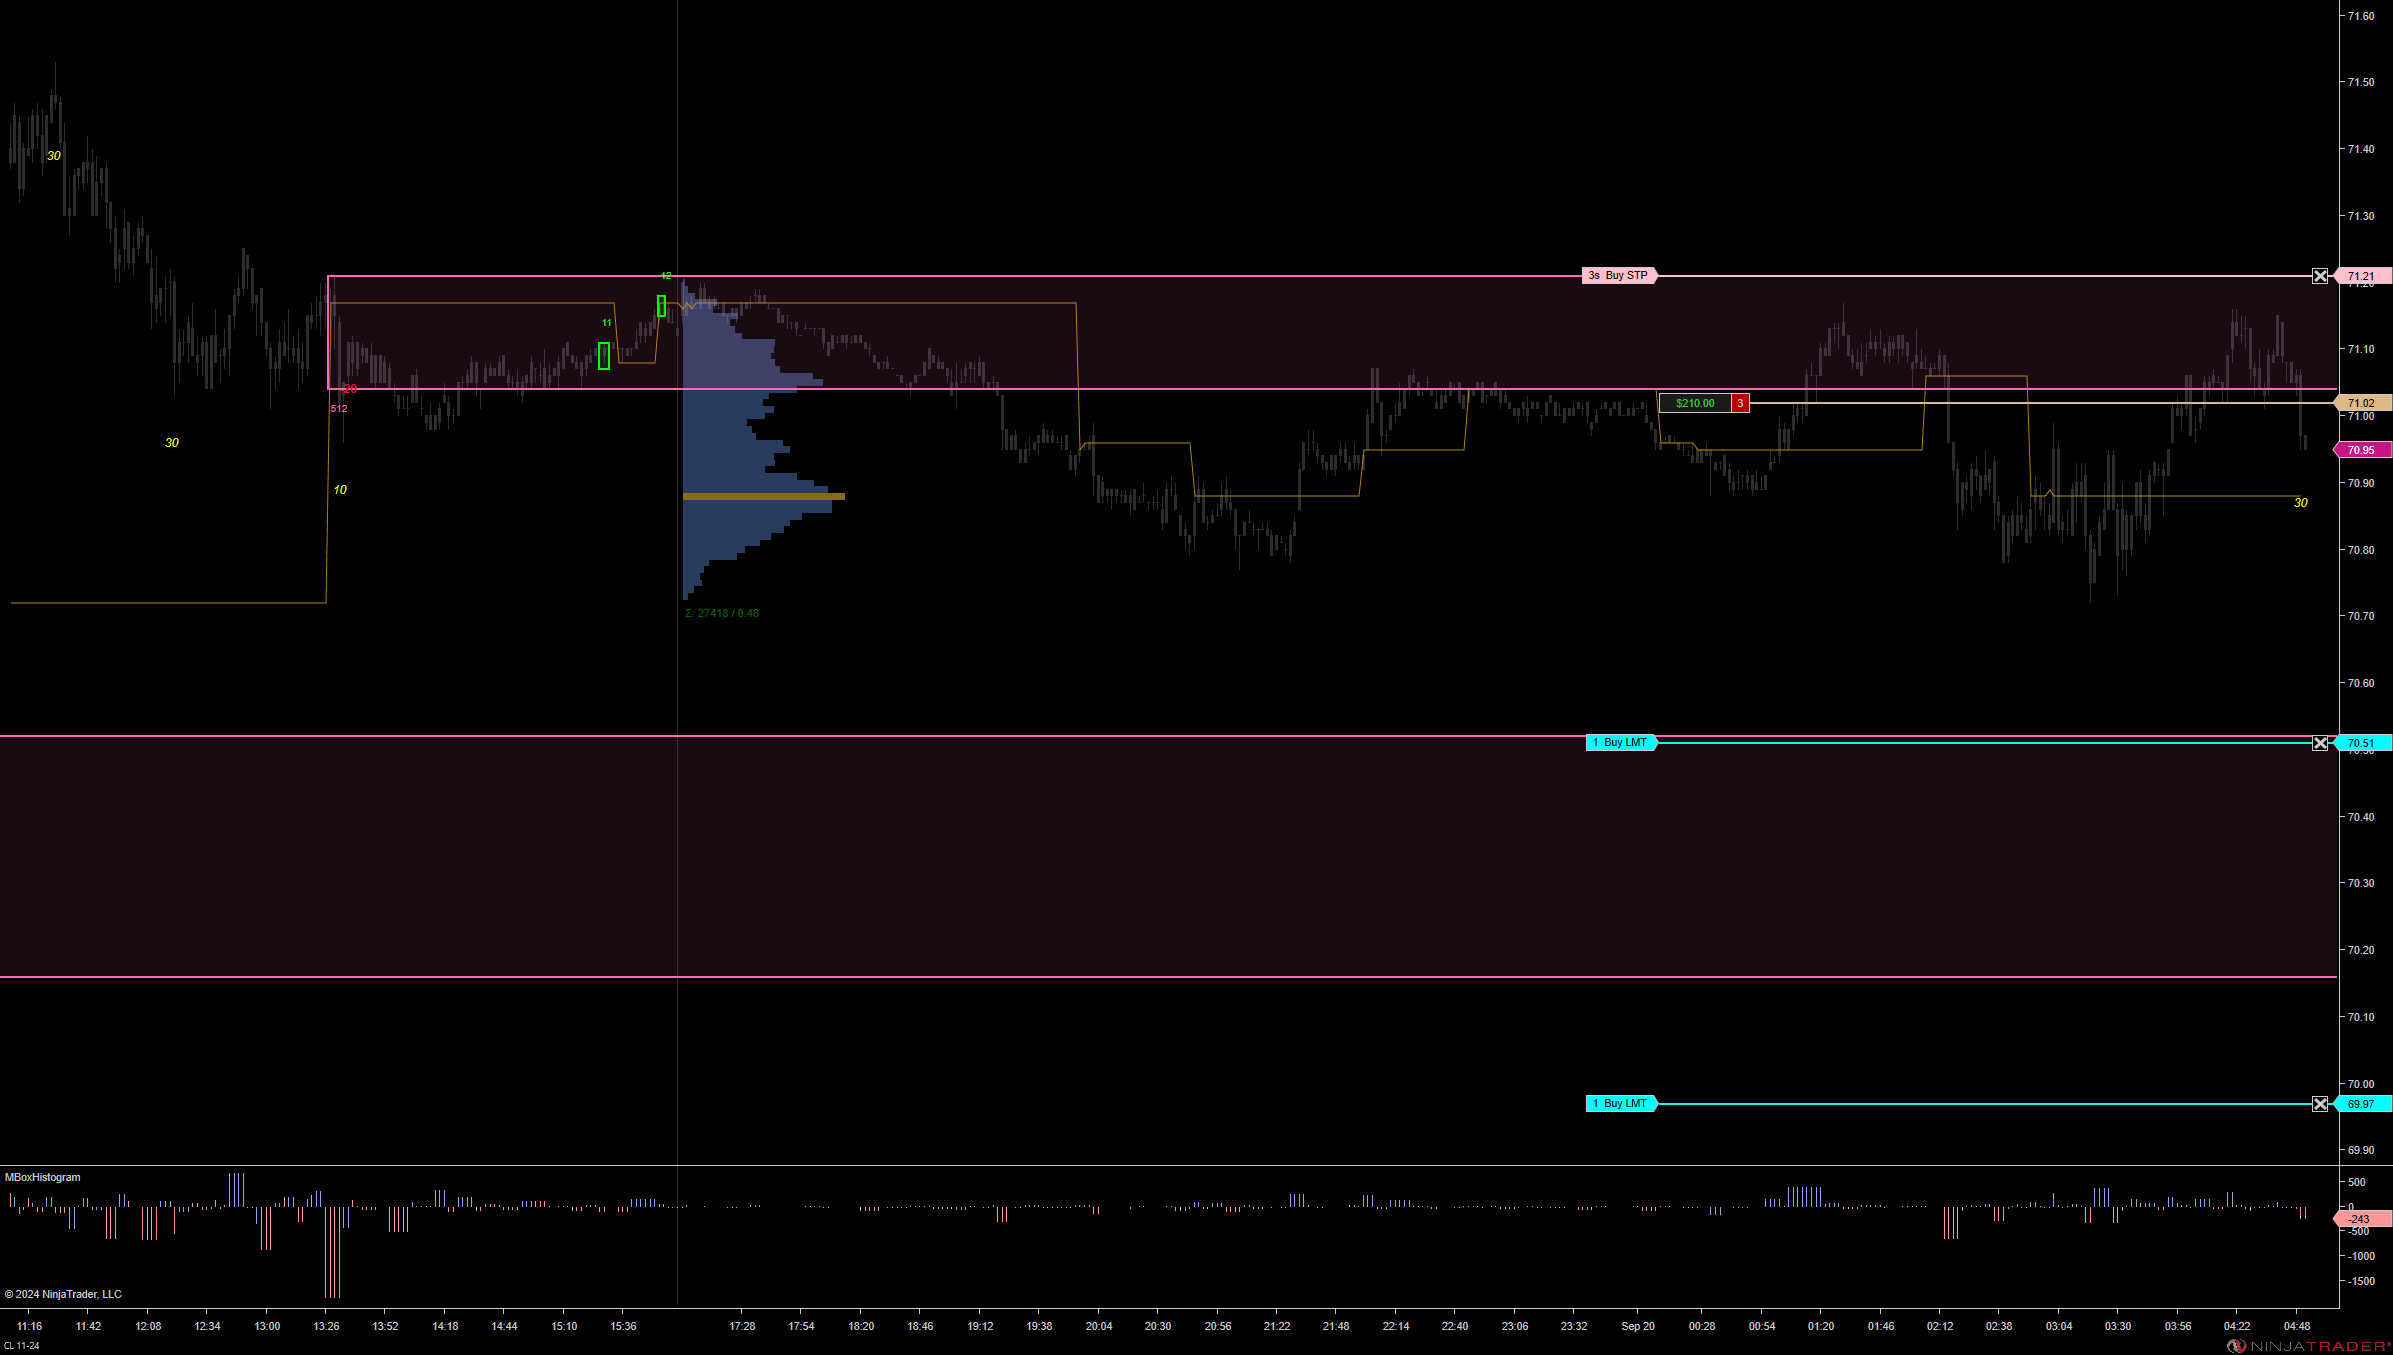This screenshot has height=1355, width=2393.
Task: Select the 3s Buy STP order flag
Action: (1619, 276)
